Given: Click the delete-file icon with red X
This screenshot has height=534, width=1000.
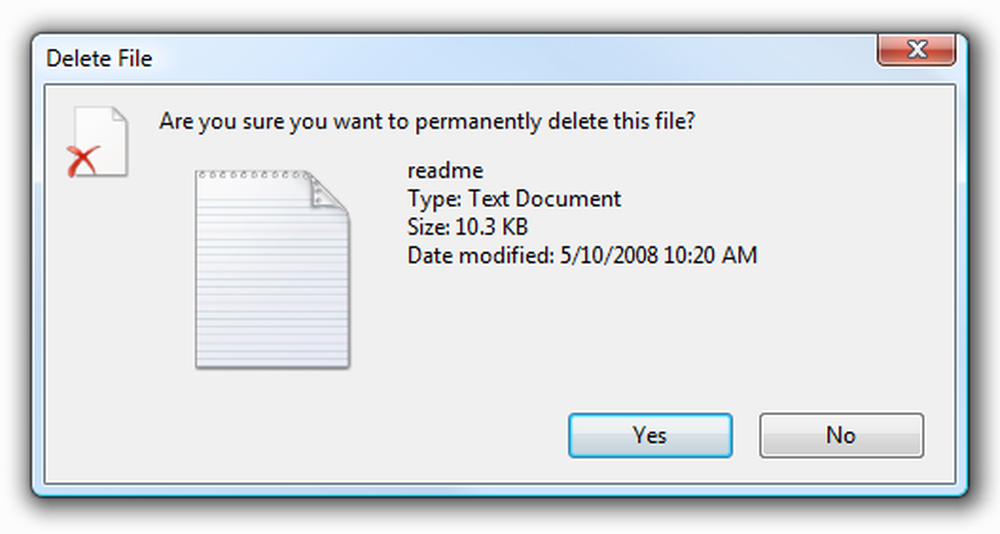Looking at the screenshot, I should [x=98, y=142].
